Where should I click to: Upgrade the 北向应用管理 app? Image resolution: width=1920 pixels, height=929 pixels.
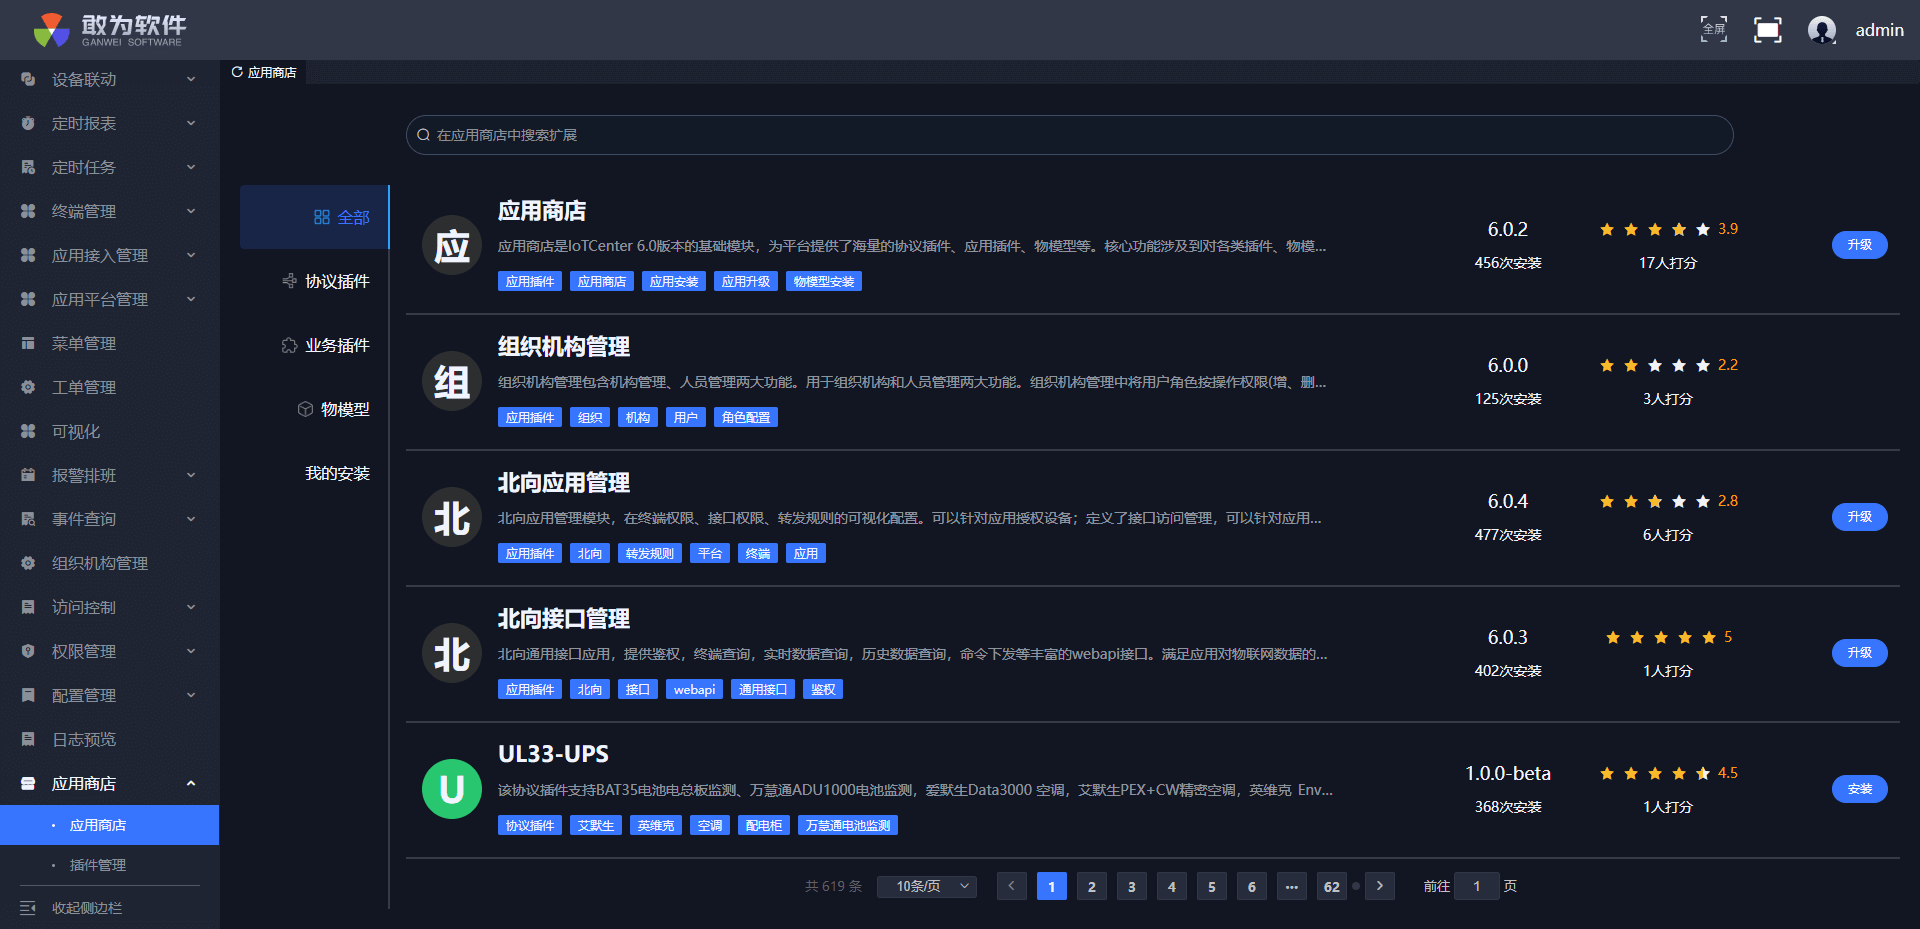tap(1860, 517)
